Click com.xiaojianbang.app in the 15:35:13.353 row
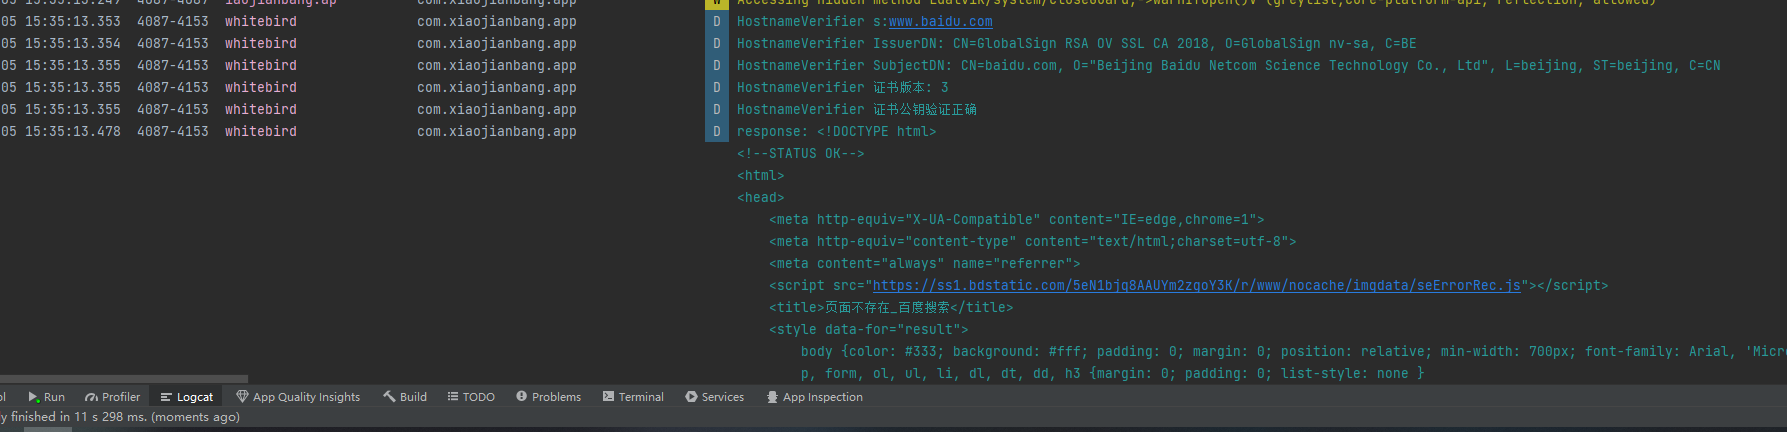1787x432 pixels. (497, 21)
